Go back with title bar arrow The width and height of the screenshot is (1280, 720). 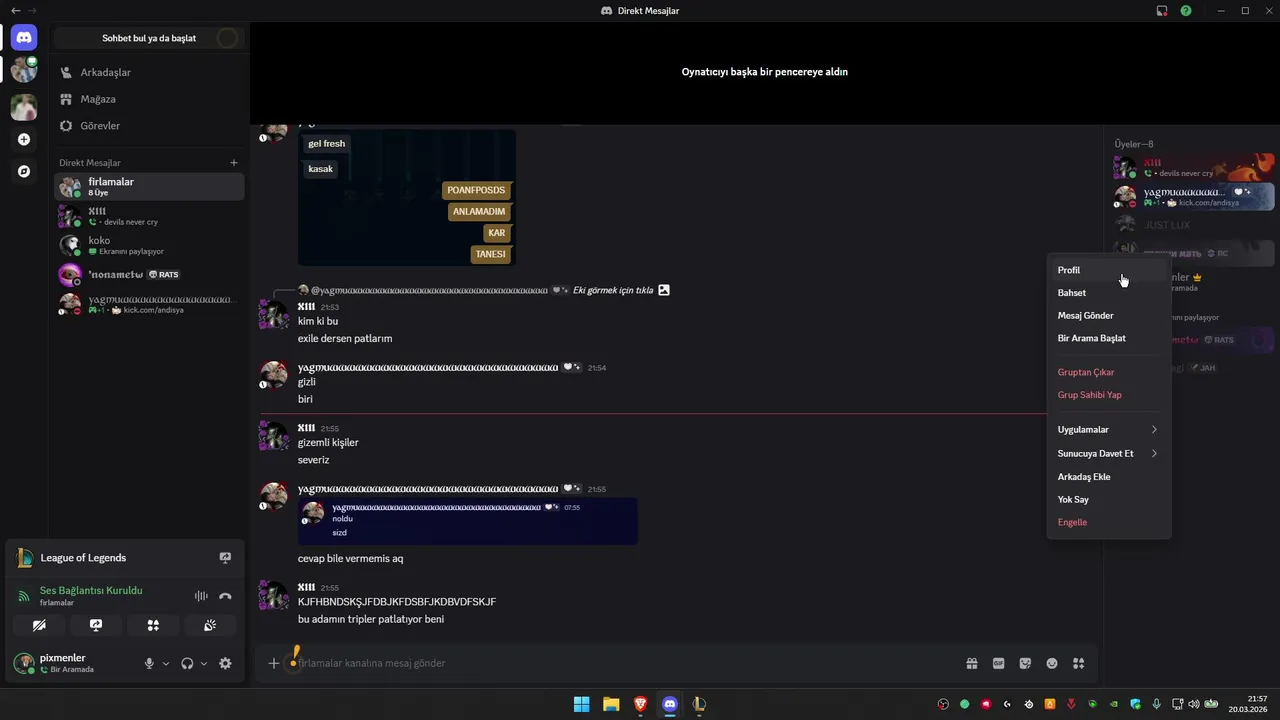[x=15, y=11]
